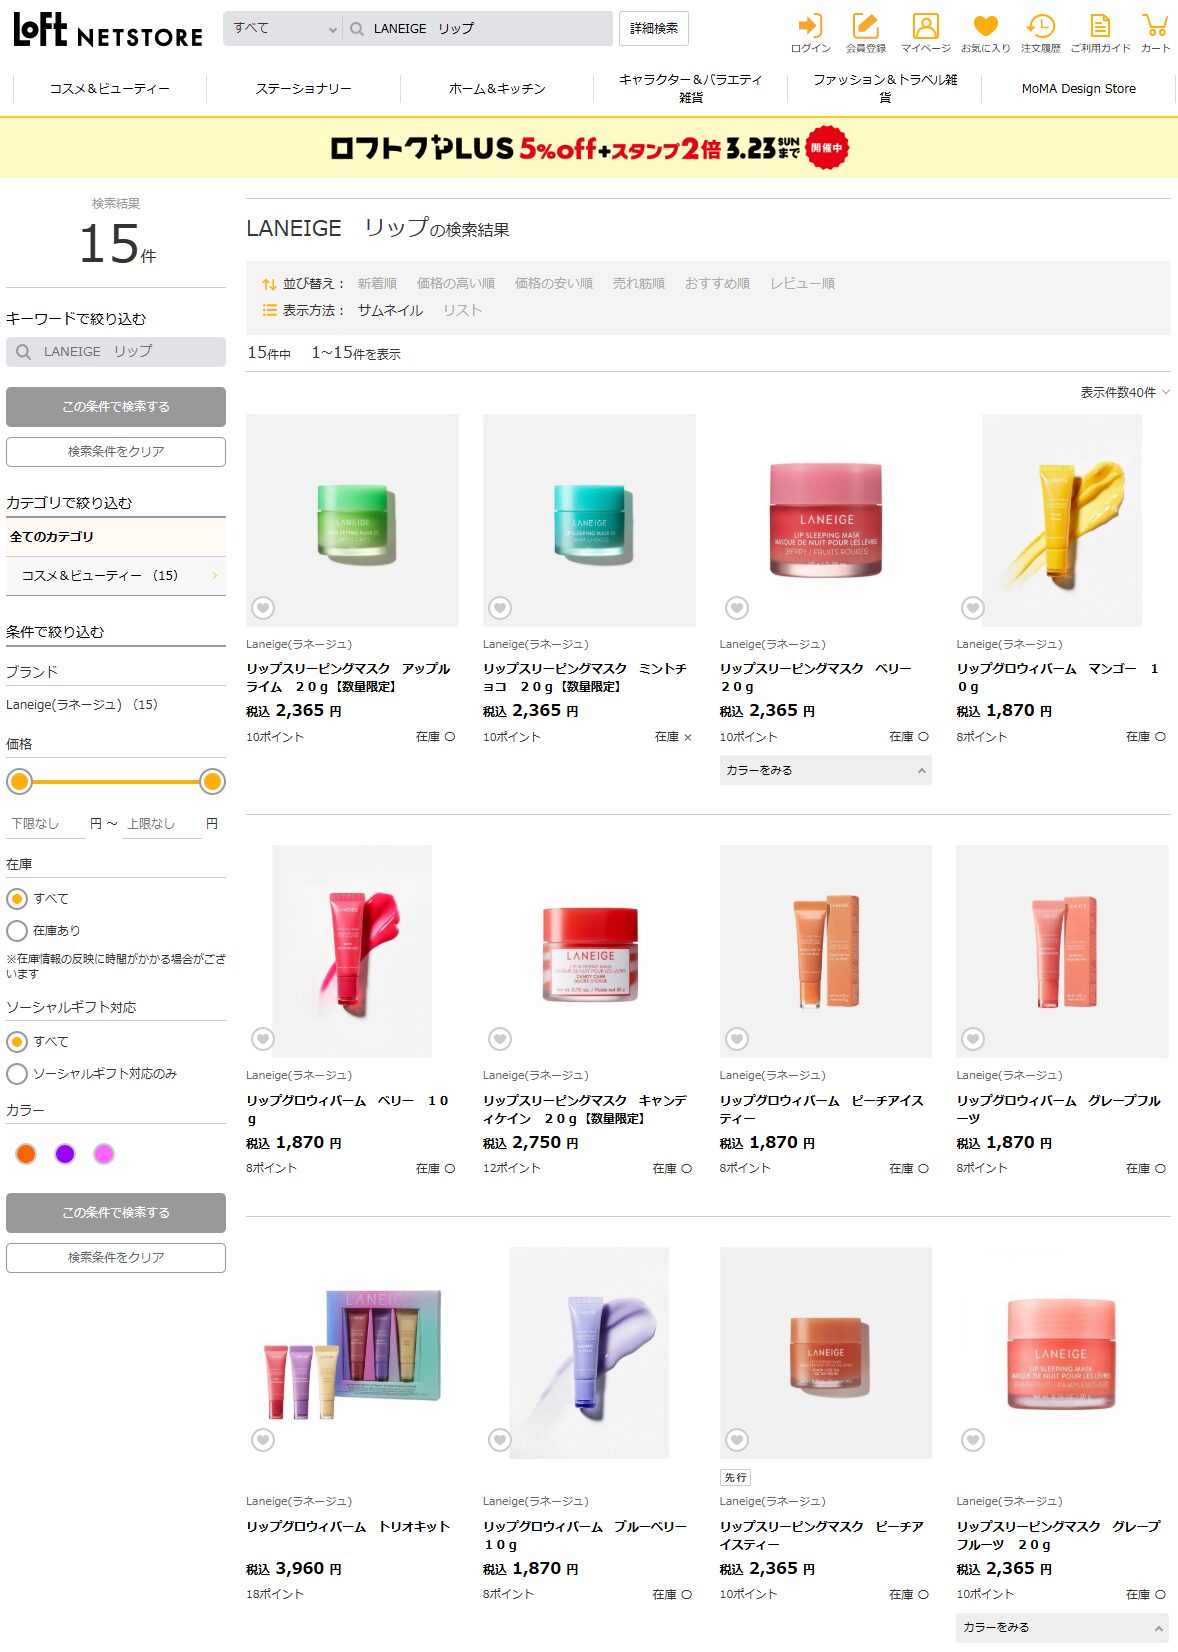Image resolution: width=1178 pixels, height=1652 pixels.
Task: Favorite the Berry 10g lip glowy balm
Action: [263, 1039]
